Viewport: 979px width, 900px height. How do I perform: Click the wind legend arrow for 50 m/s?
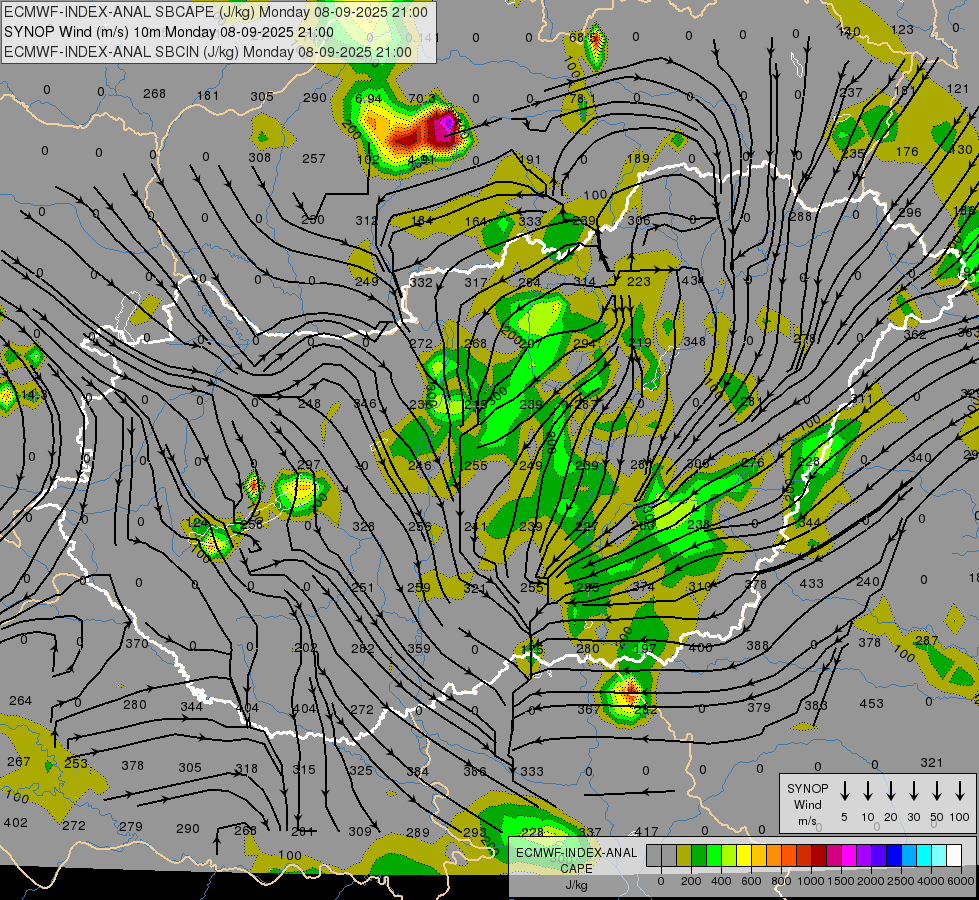(937, 791)
